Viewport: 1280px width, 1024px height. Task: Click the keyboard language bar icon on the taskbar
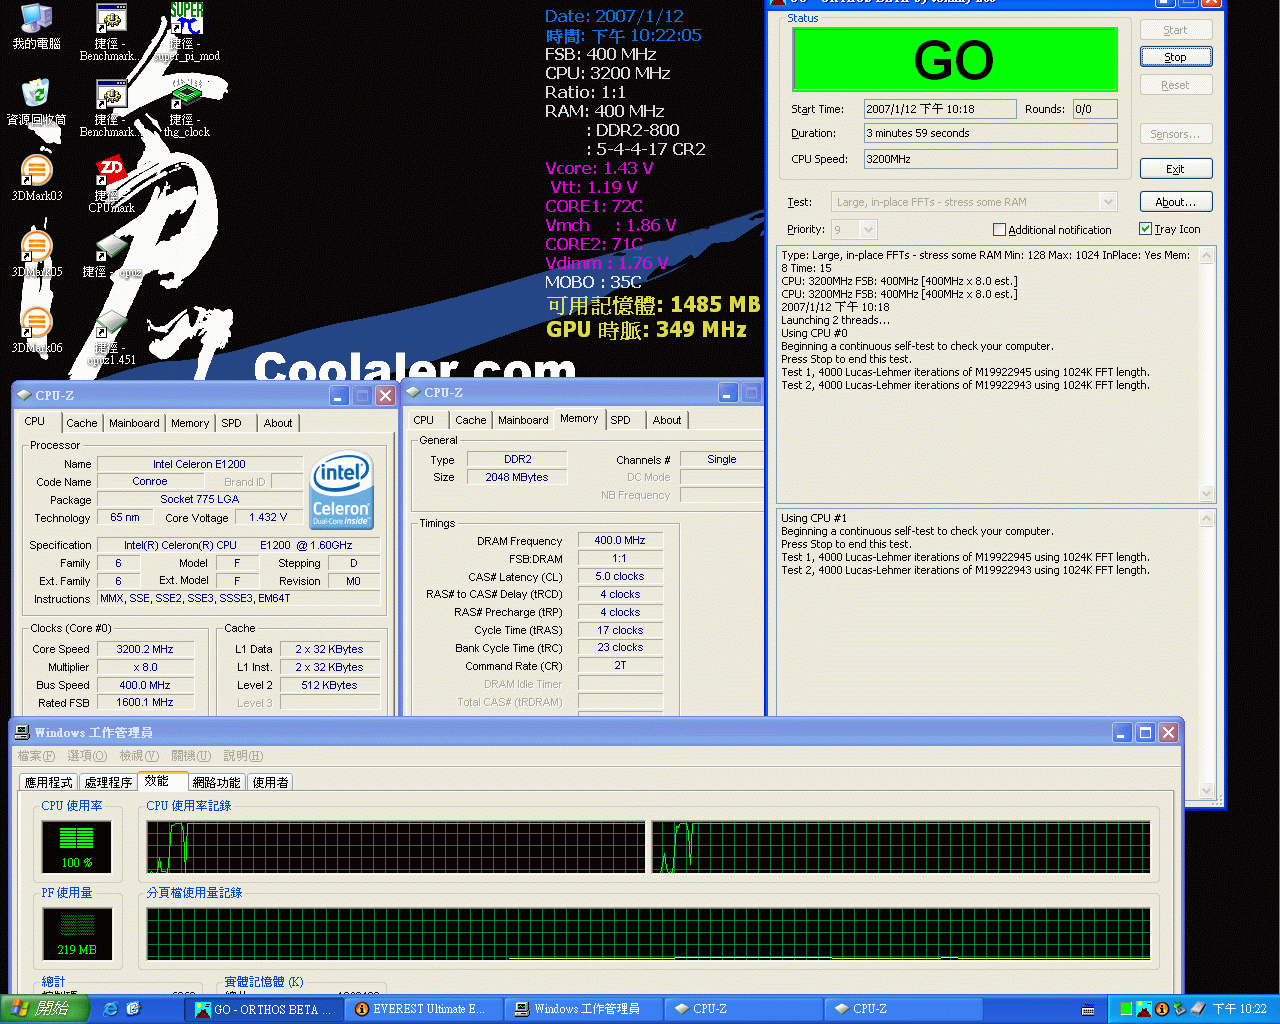pyautogui.click(x=1088, y=1010)
